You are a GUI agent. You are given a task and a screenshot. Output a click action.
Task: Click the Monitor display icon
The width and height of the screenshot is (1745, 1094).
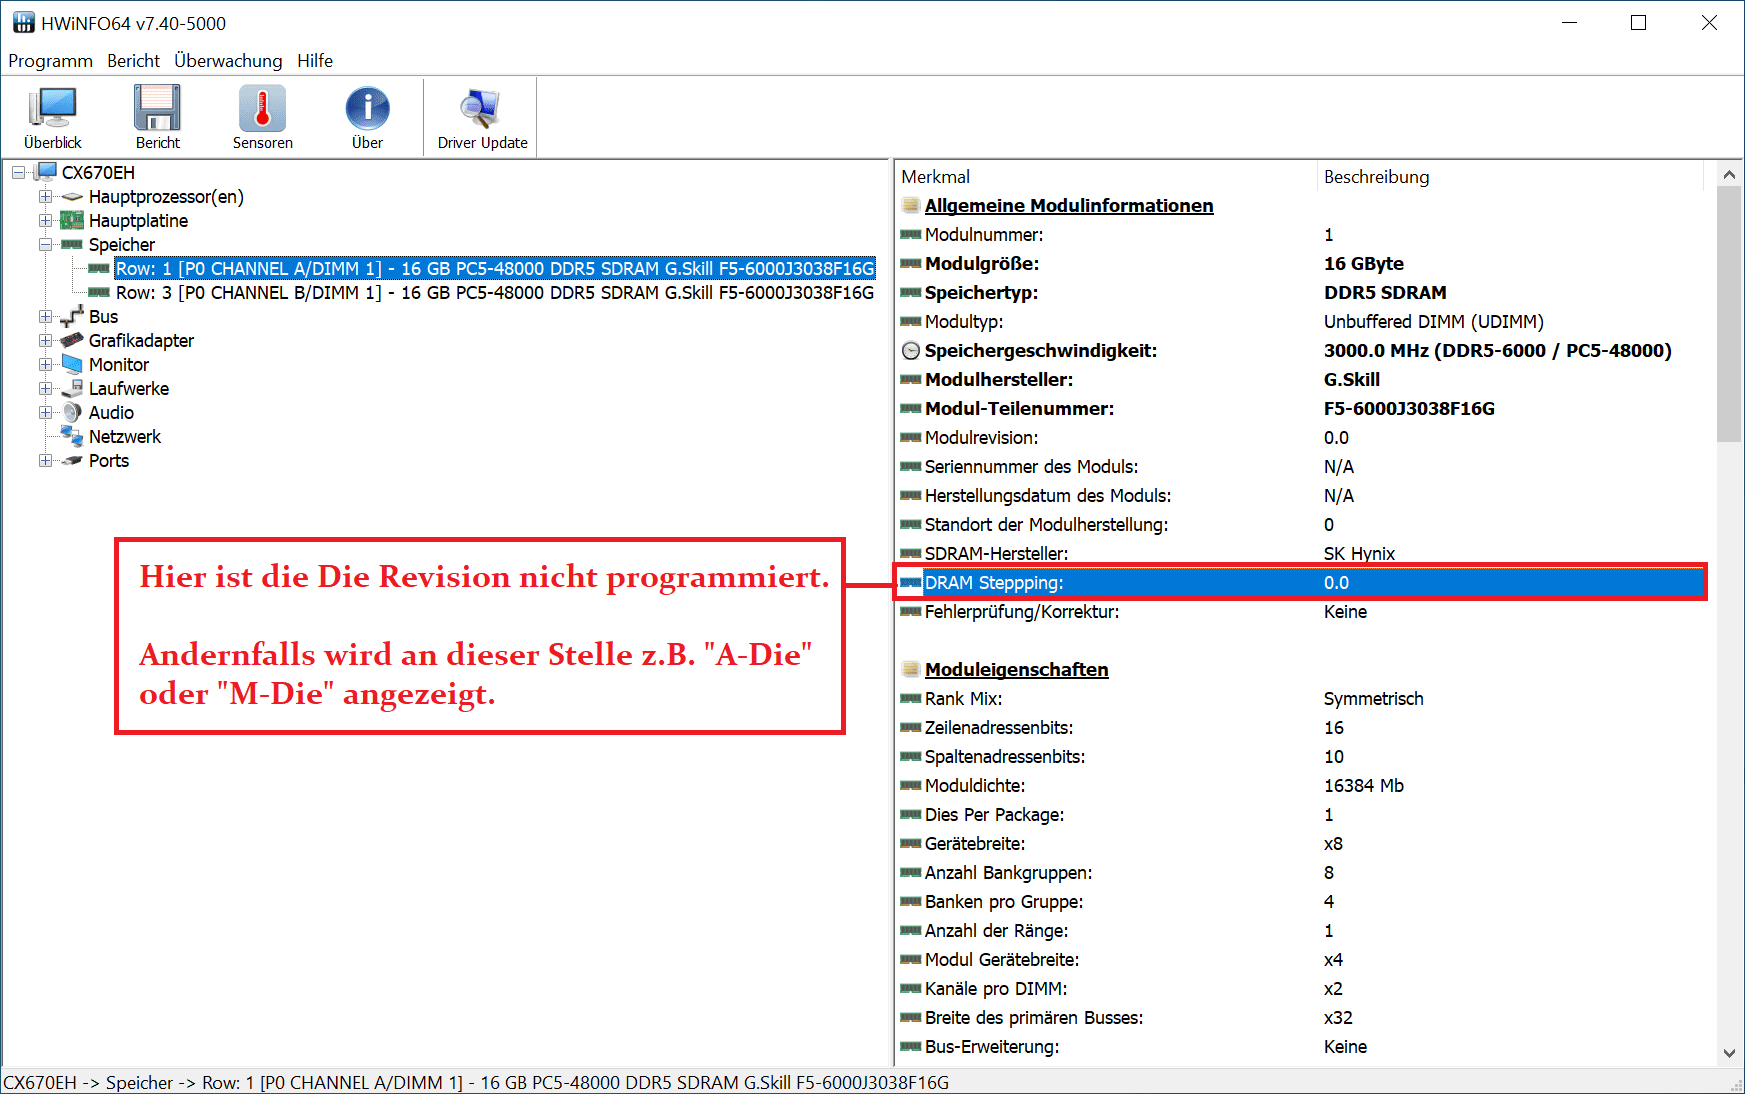point(72,364)
